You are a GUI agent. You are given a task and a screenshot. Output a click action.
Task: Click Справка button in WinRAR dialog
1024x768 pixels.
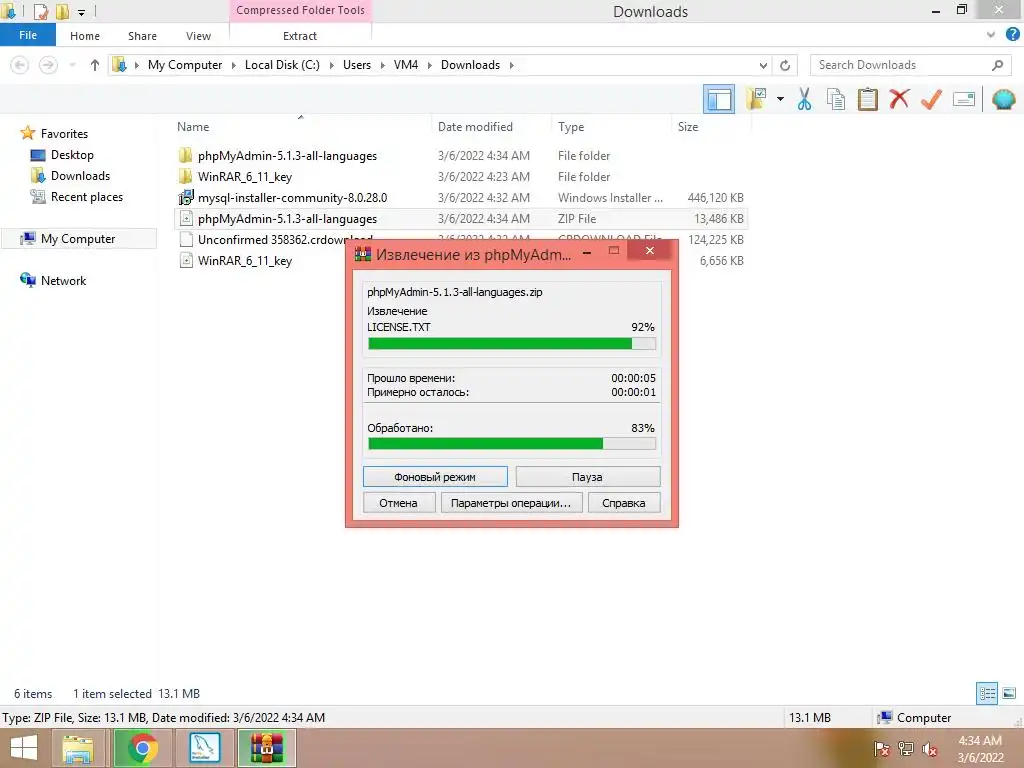click(x=624, y=503)
